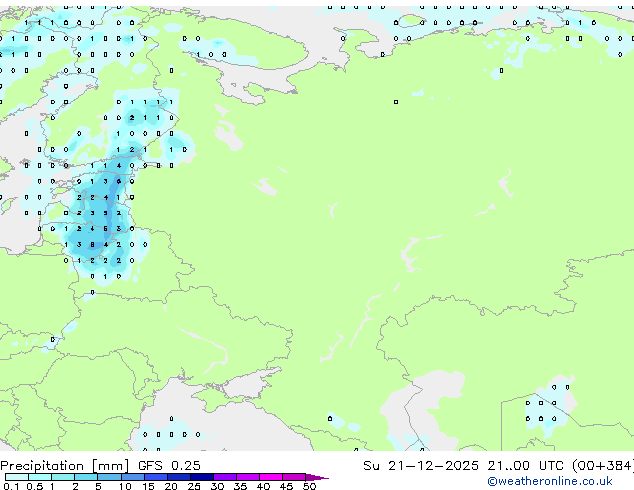Image resolution: width=634 pixels, height=490 pixels.
Task: Click the 'GFS 0.25' model label
Action: [x=169, y=466]
